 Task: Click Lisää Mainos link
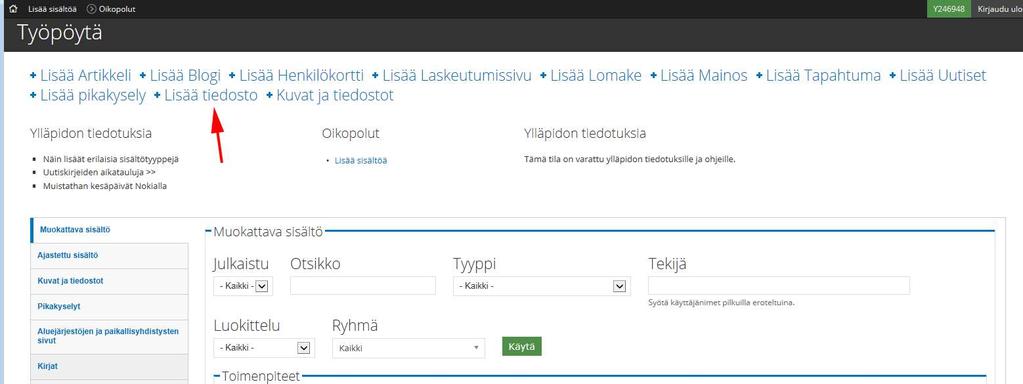pyautogui.click(x=703, y=75)
